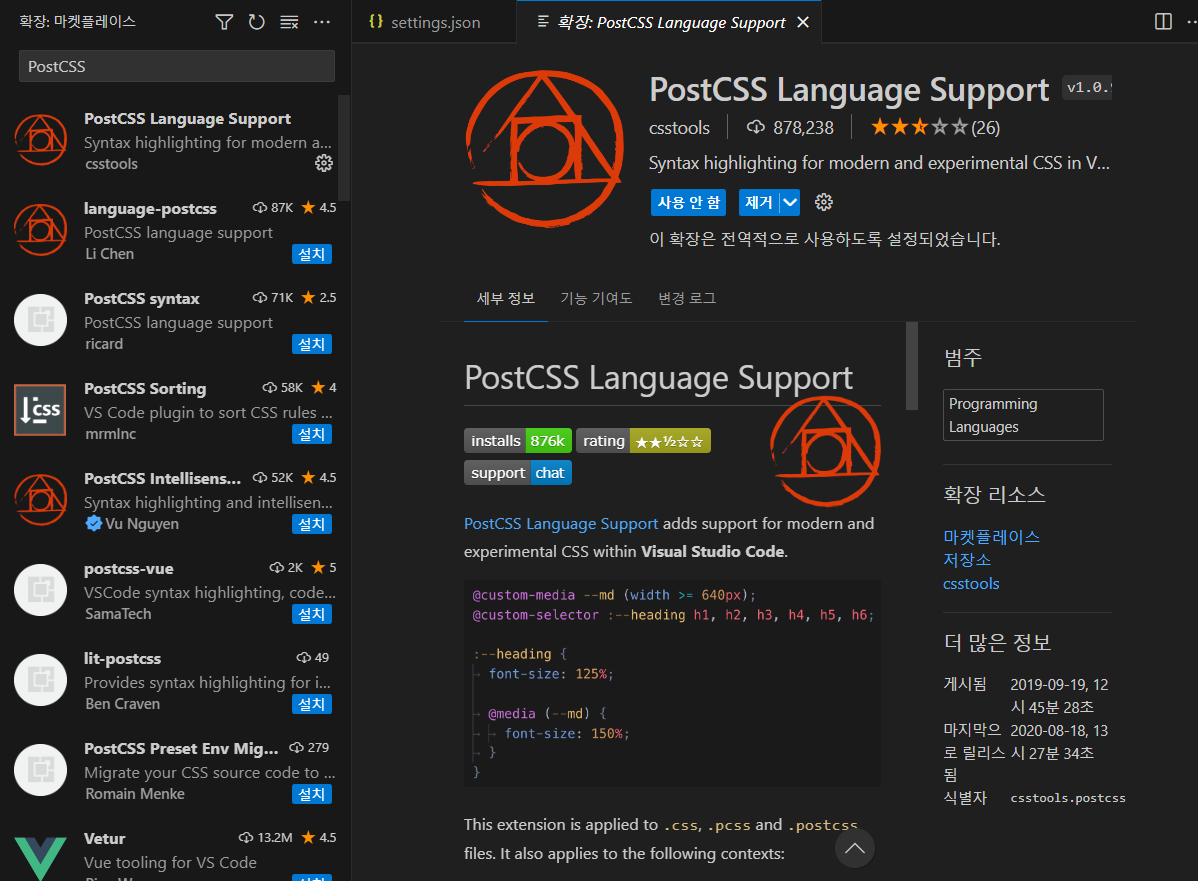Image resolution: width=1198 pixels, height=881 pixels.
Task: Click the 26 ratings star review
Action: [935, 128]
